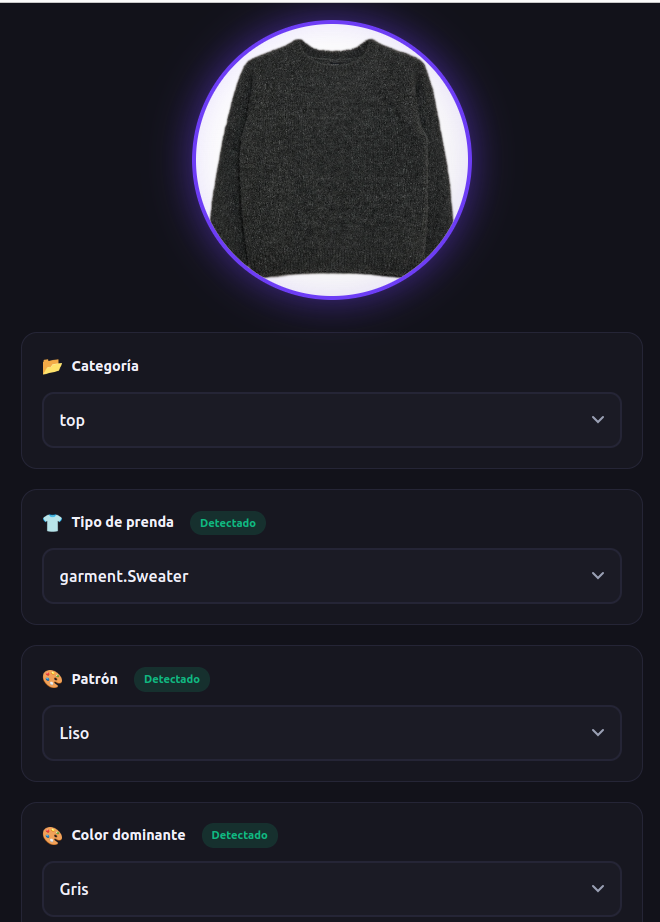Viewport: 660px width, 922px height.
Task: Click the palette icon next to Patrón
Action: (52, 679)
